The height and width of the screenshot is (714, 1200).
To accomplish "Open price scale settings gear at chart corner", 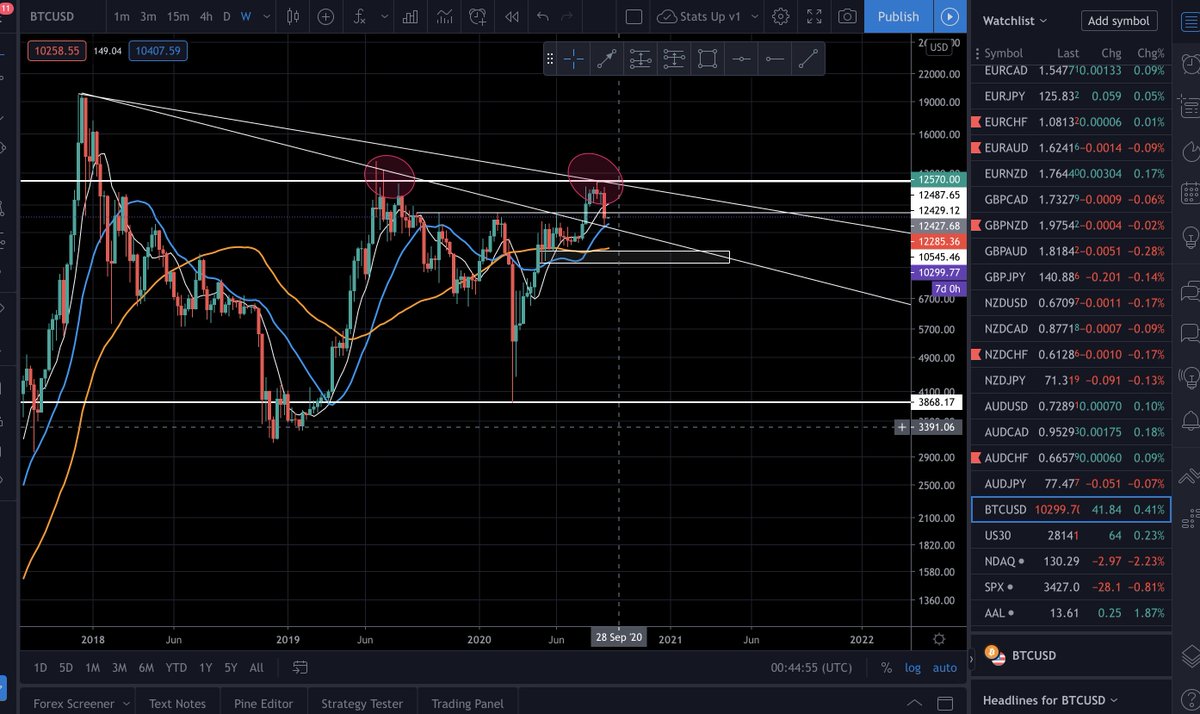I will tap(938, 638).
